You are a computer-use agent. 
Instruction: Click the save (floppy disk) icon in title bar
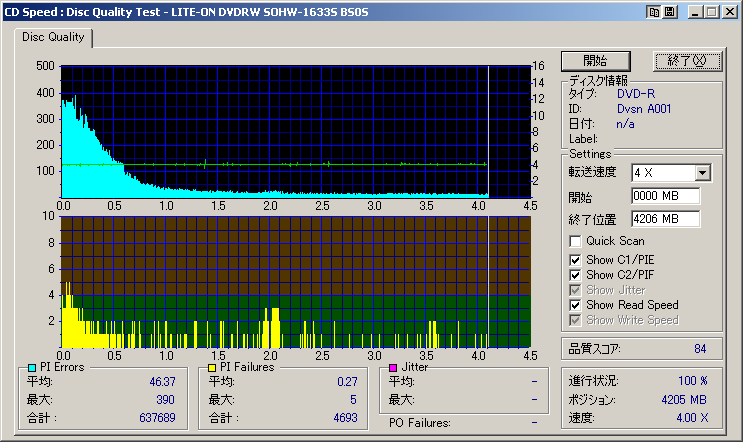670,12
